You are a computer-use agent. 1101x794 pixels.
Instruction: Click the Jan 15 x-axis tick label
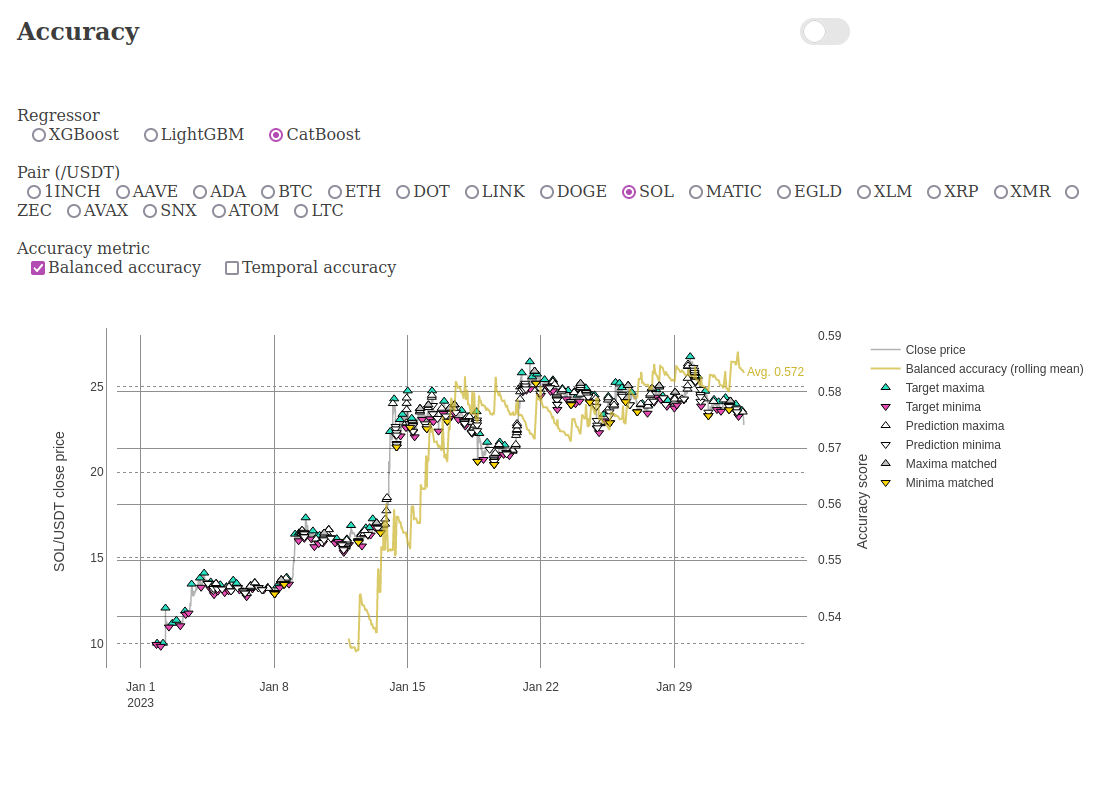click(407, 687)
